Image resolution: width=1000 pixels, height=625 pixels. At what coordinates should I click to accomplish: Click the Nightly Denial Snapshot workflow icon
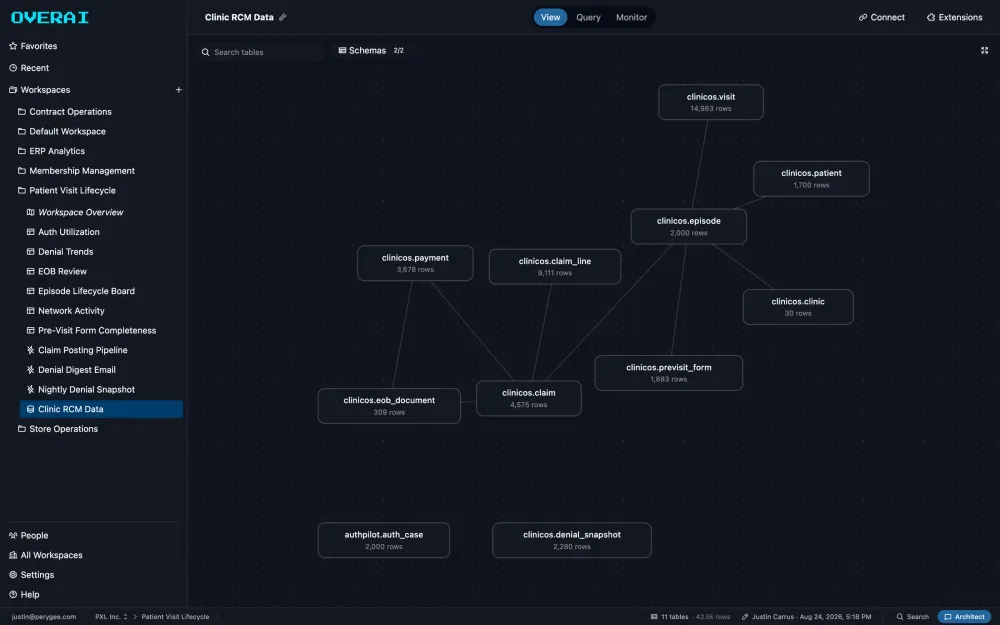pos(30,390)
